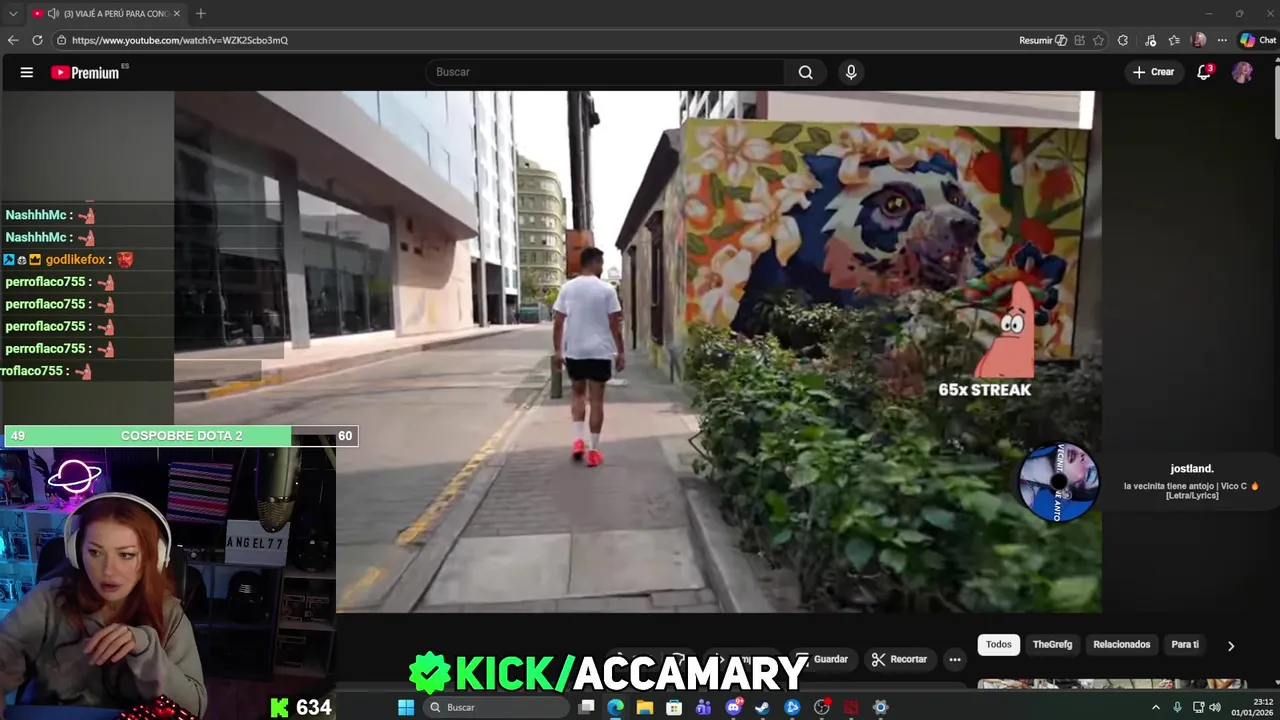Open the YouTube account avatar menu
1280x720 pixels.
(1242, 72)
